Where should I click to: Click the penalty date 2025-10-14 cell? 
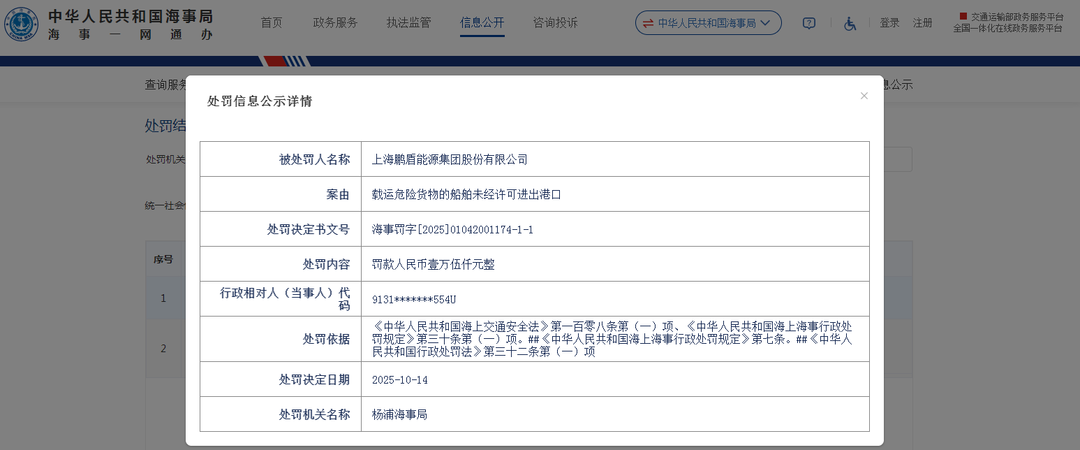(400, 380)
